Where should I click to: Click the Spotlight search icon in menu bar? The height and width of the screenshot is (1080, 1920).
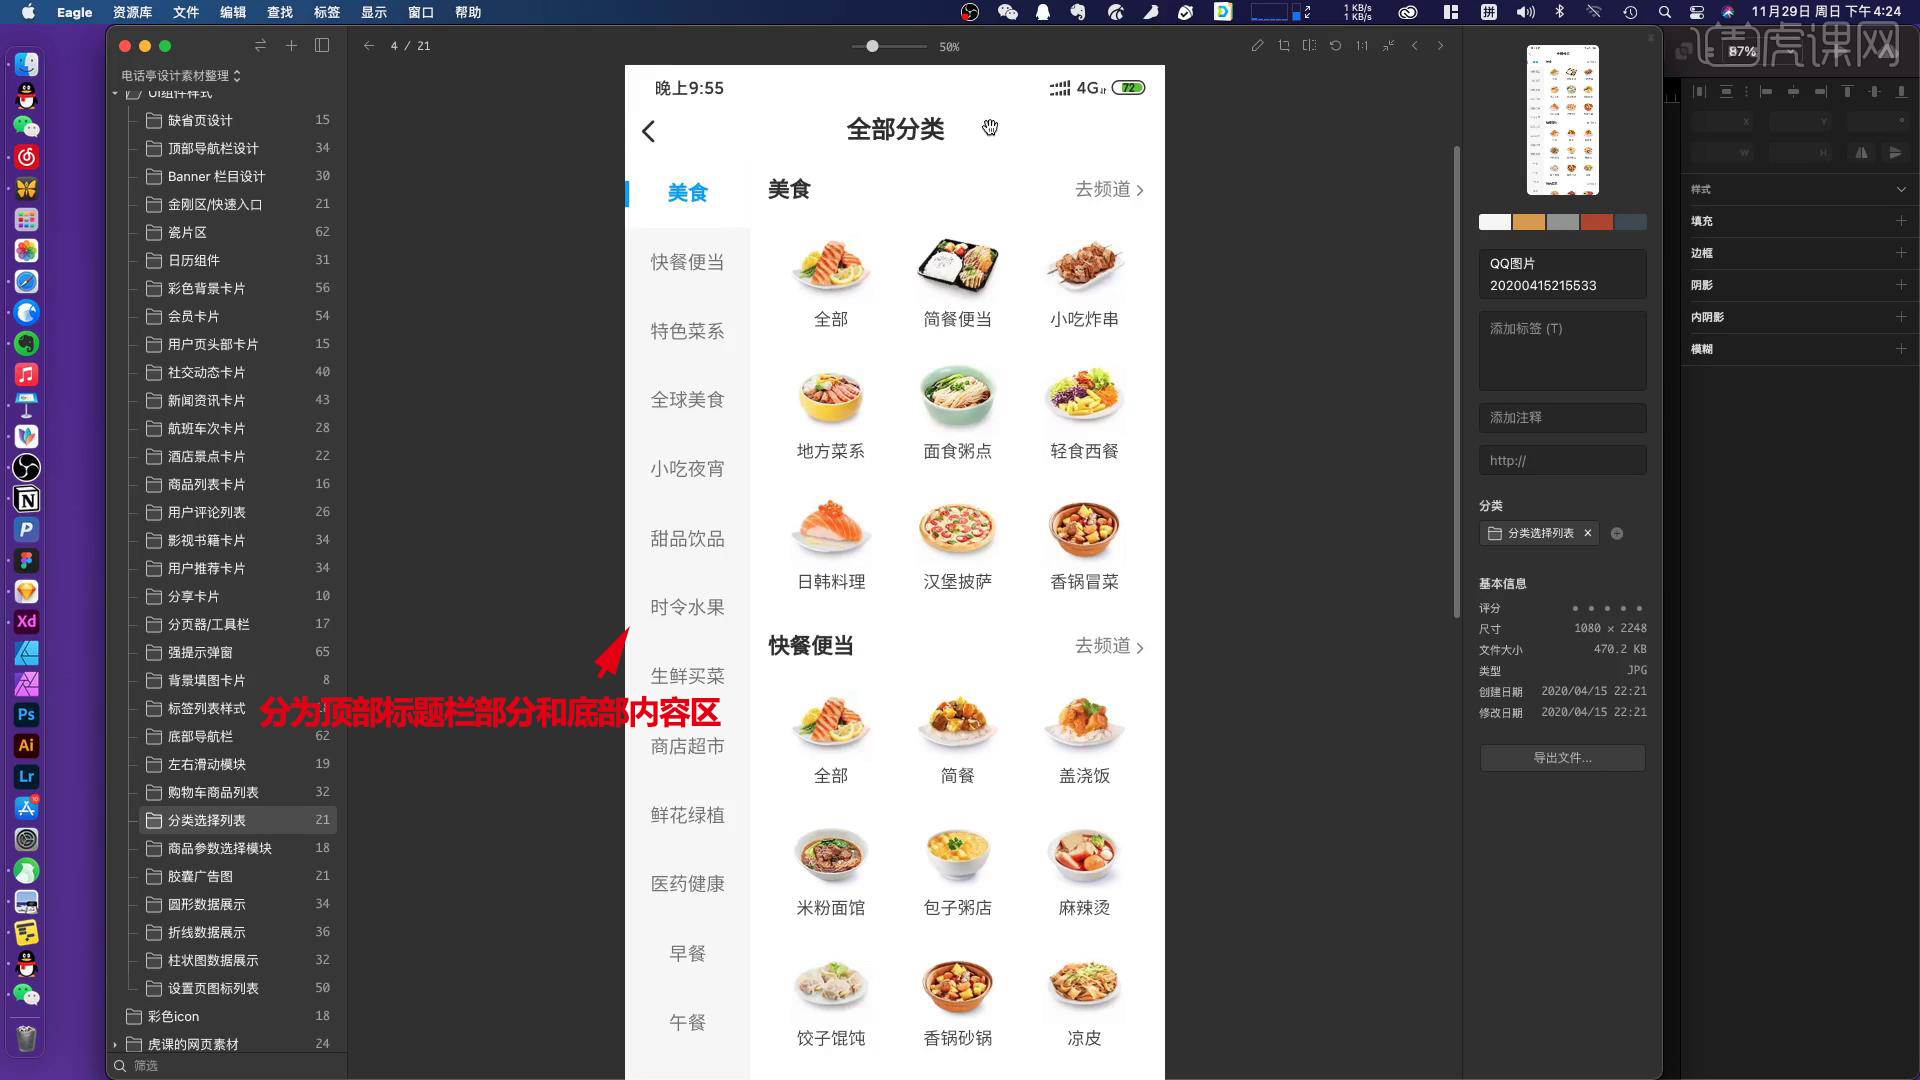coord(1664,12)
